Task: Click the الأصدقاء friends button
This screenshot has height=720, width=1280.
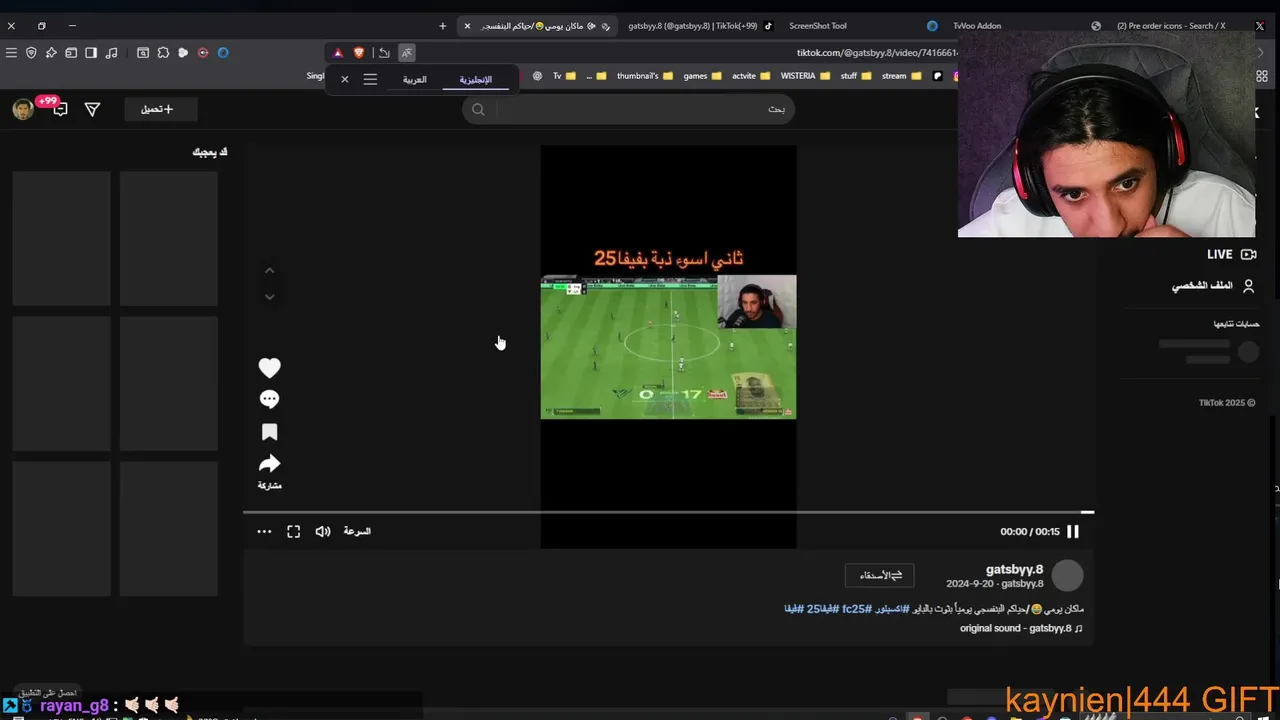Action: pos(880,575)
